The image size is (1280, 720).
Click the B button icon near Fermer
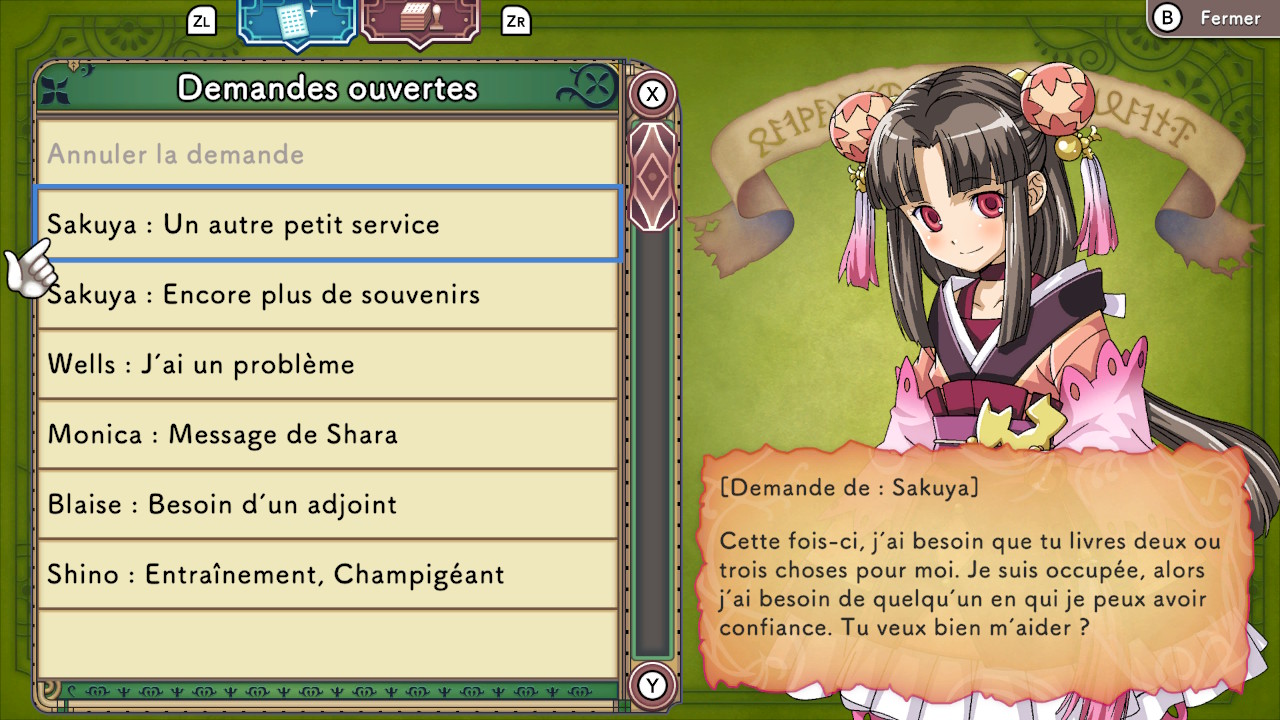coord(1167,18)
